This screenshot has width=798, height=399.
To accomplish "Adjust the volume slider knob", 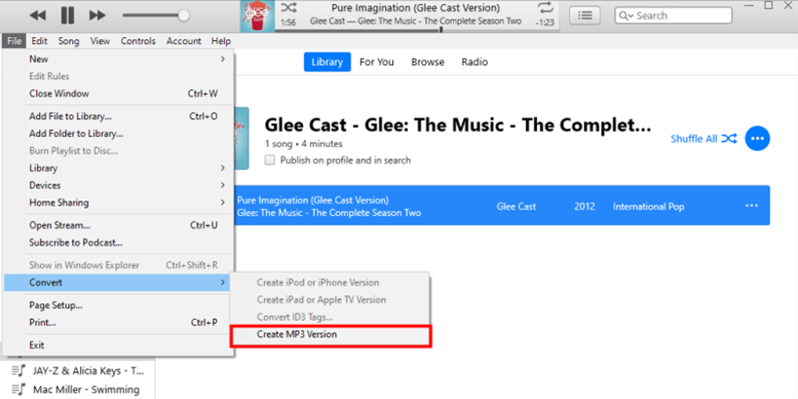I will pyautogui.click(x=184, y=16).
